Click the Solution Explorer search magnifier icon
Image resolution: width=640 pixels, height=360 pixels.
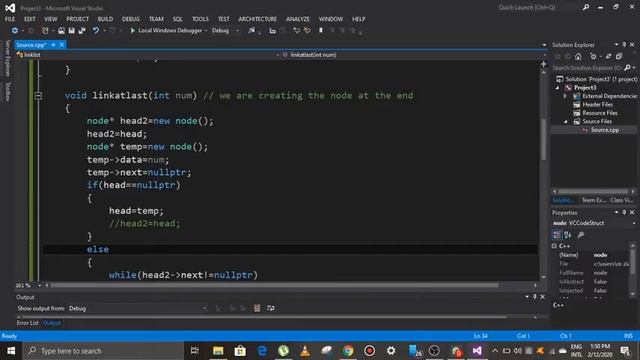tap(627, 68)
